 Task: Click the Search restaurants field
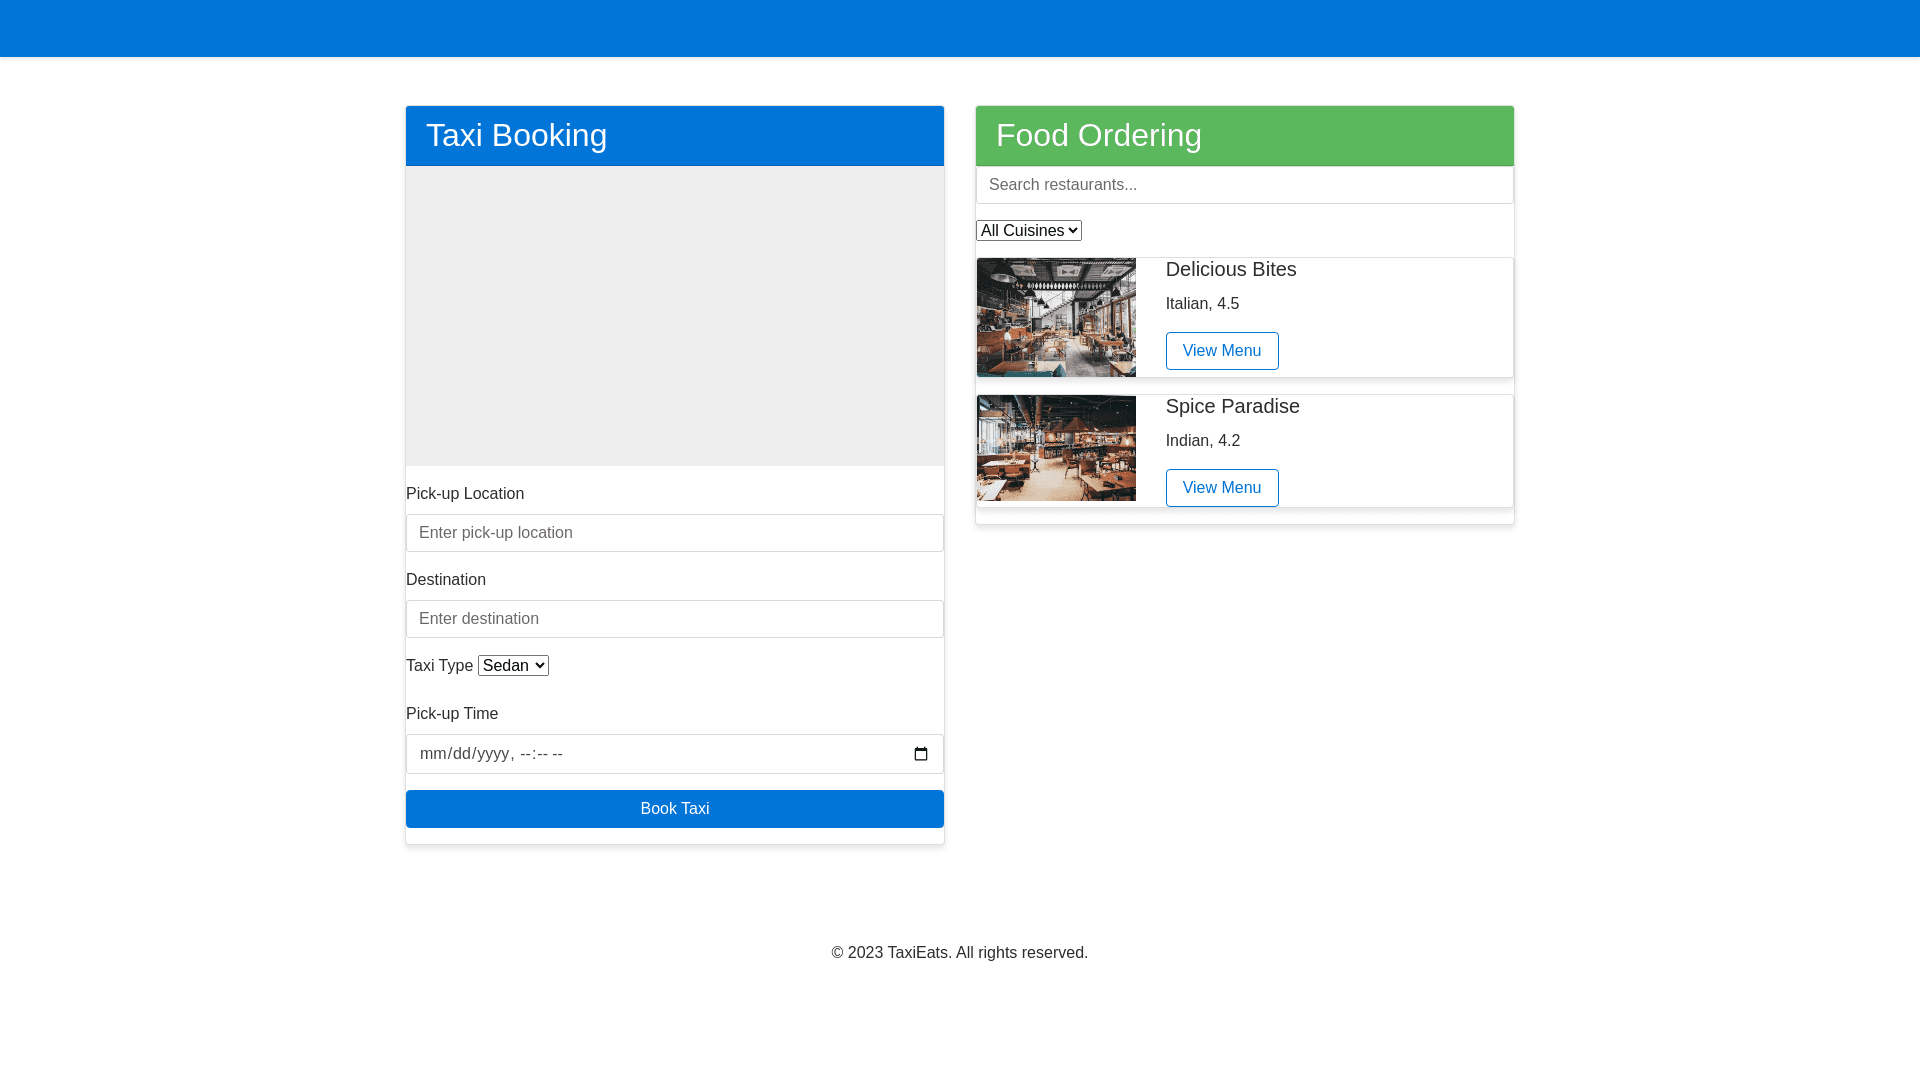(x=1244, y=185)
